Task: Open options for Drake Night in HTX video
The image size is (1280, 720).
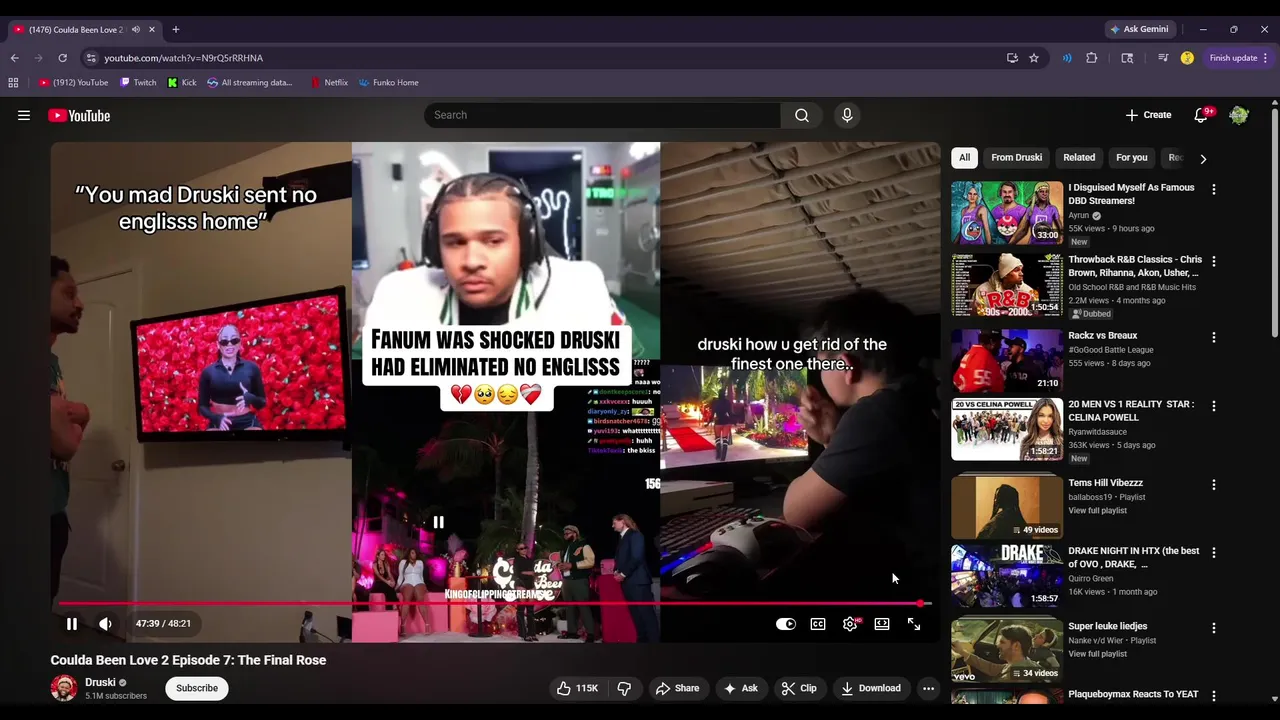Action: click(x=1214, y=552)
